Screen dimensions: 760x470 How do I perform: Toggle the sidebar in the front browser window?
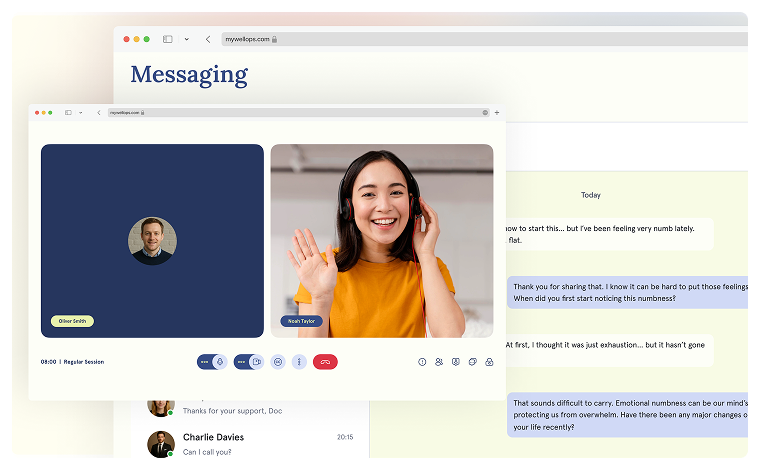pos(68,113)
